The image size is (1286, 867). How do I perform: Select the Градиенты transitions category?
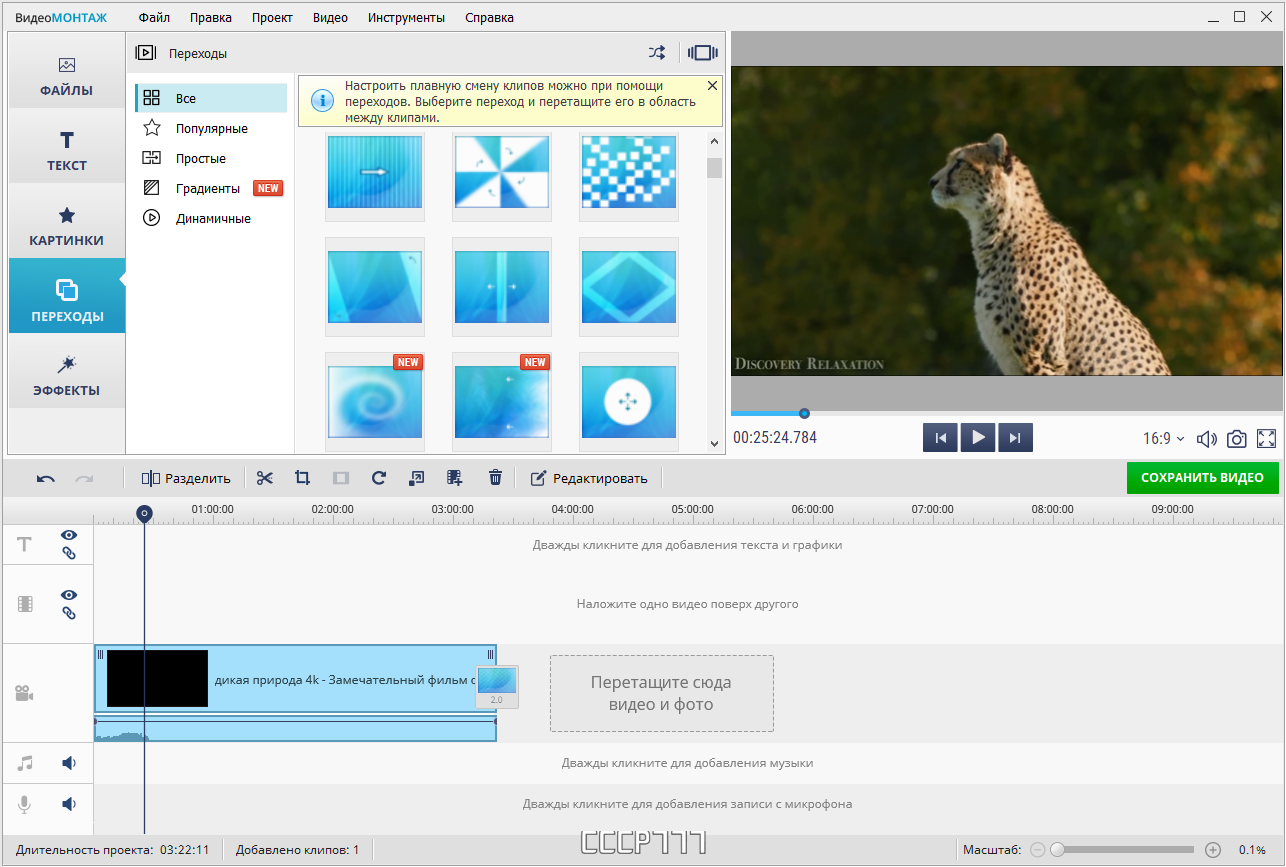[208, 188]
